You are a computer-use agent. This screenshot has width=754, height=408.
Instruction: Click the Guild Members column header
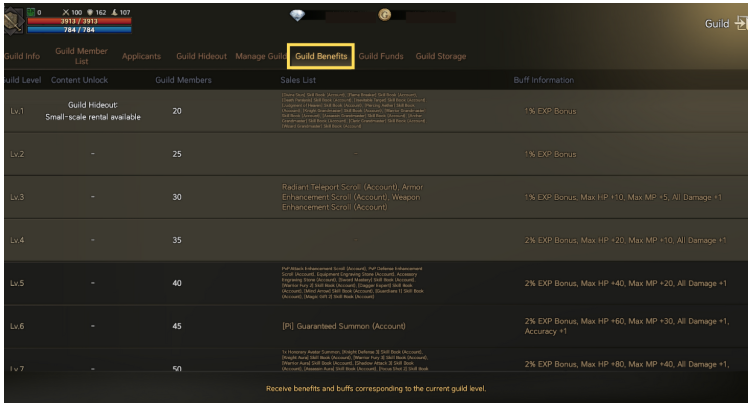pos(183,80)
